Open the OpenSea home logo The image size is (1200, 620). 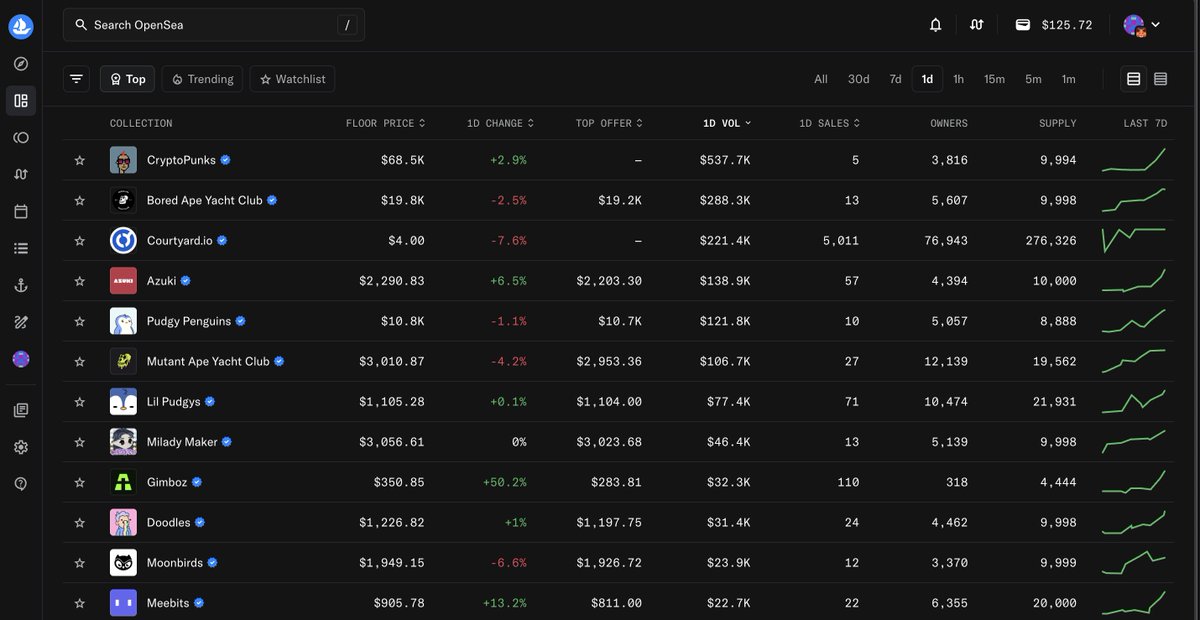pyautogui.click(x=21, y=26)
